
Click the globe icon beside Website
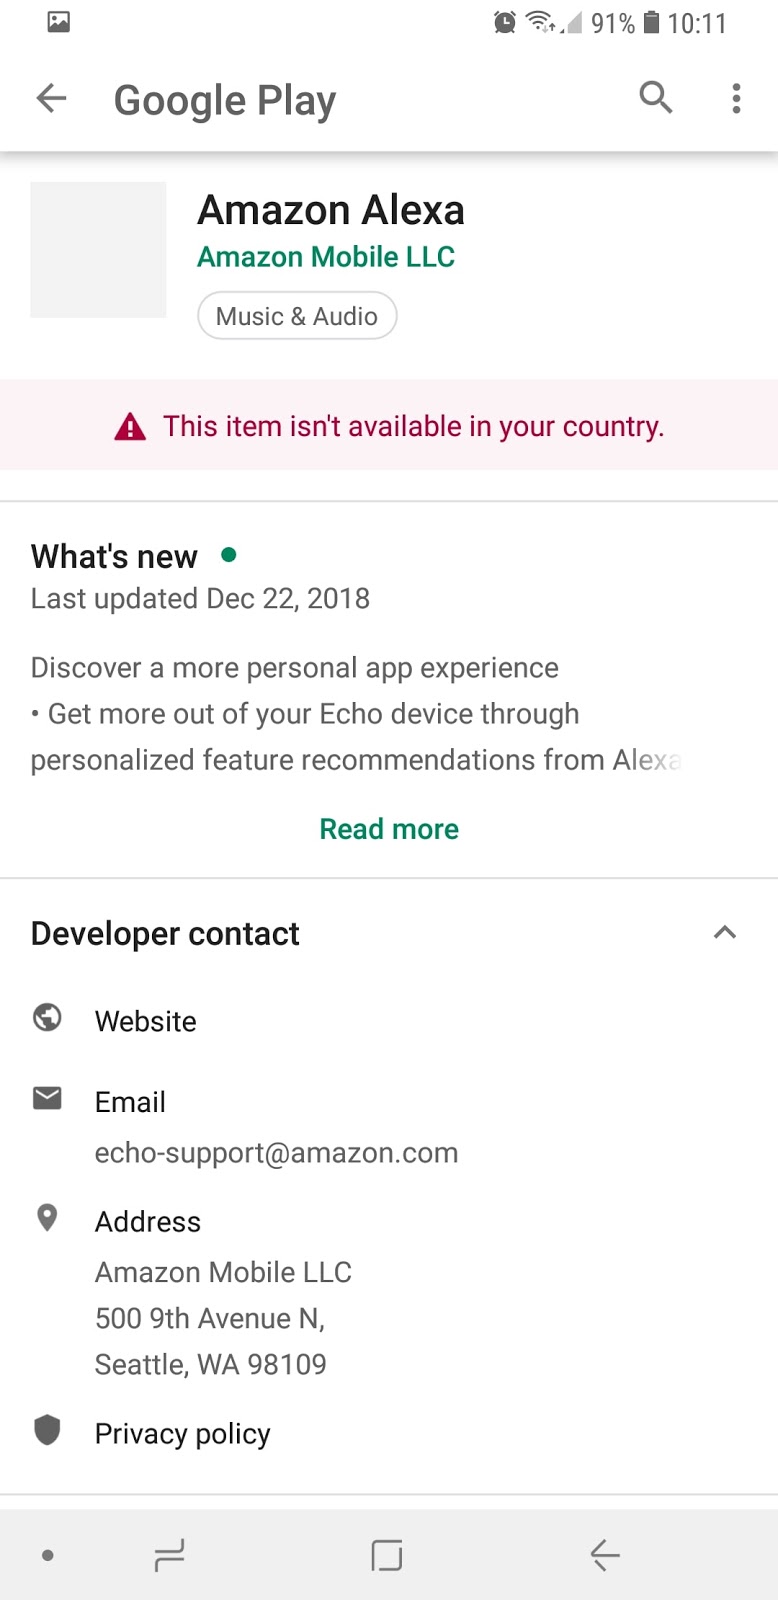[x=47, y=1018]
